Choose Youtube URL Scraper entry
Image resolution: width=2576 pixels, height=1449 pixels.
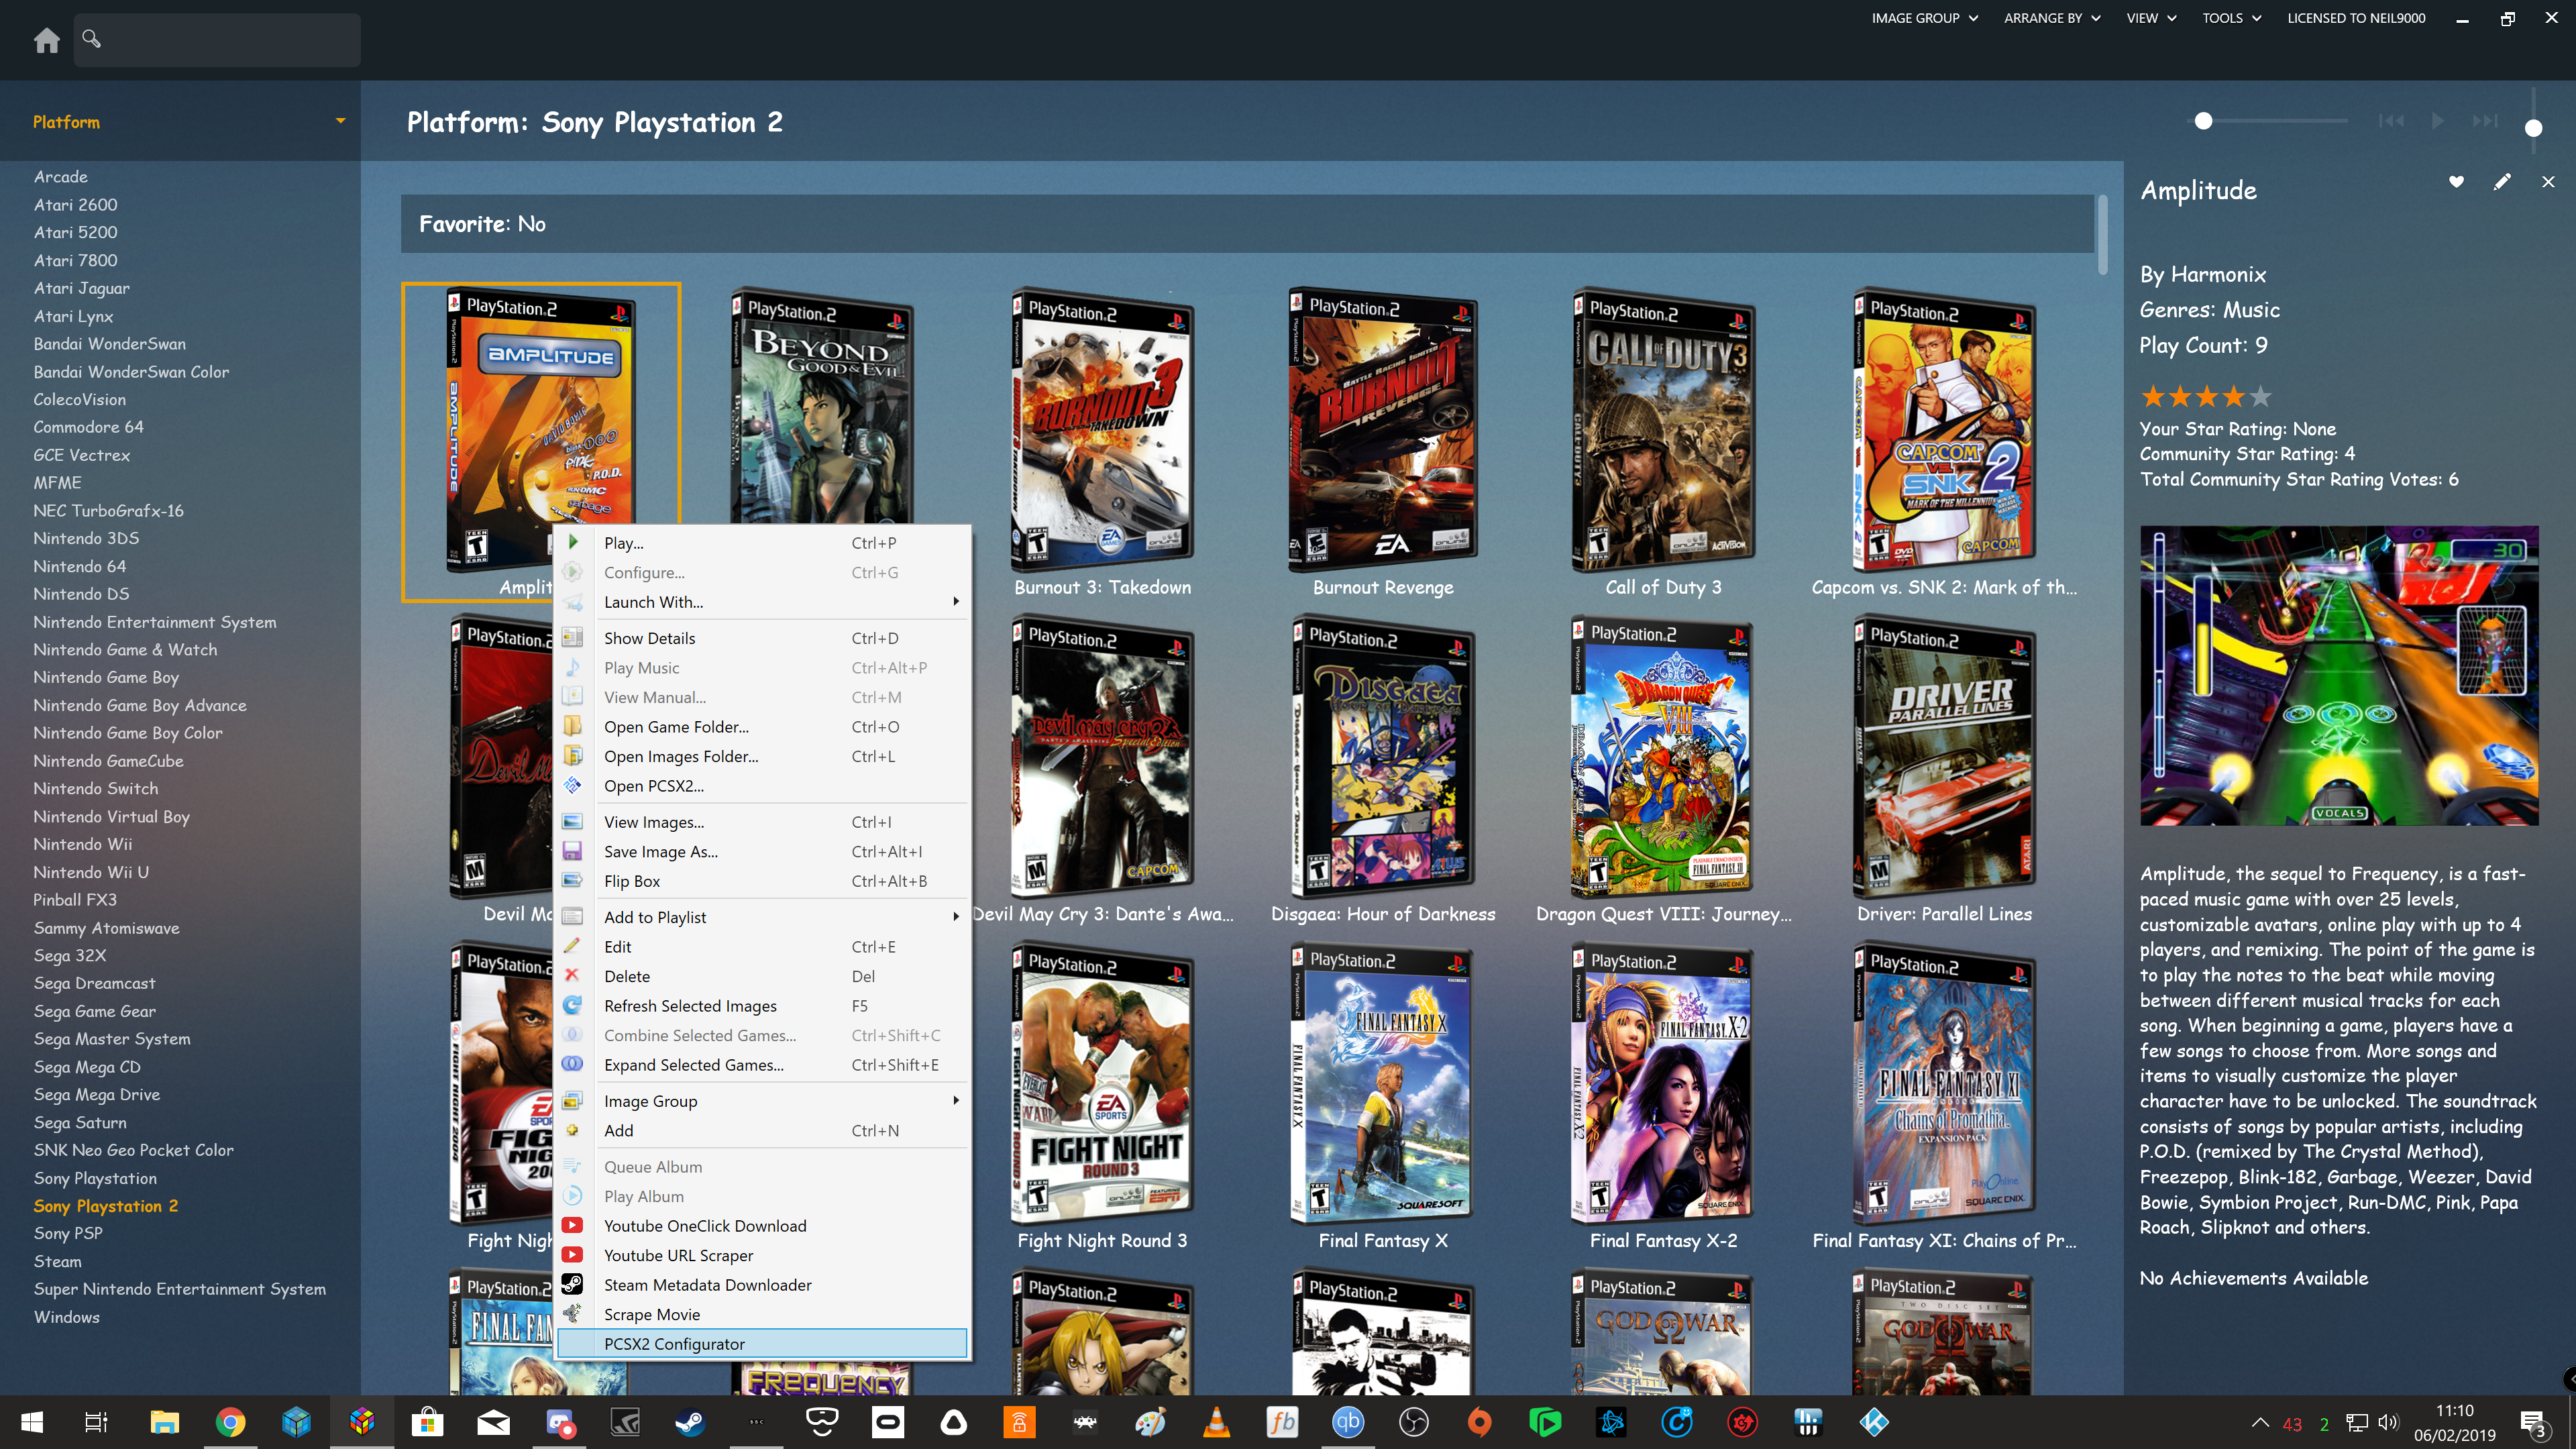click(x=762, y=1255)
